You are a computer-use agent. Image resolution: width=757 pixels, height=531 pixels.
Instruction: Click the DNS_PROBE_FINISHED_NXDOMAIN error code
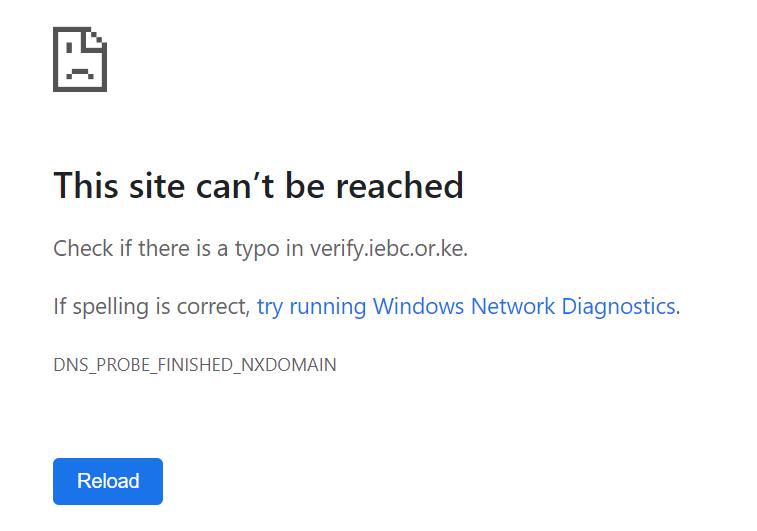pos(194,365)
